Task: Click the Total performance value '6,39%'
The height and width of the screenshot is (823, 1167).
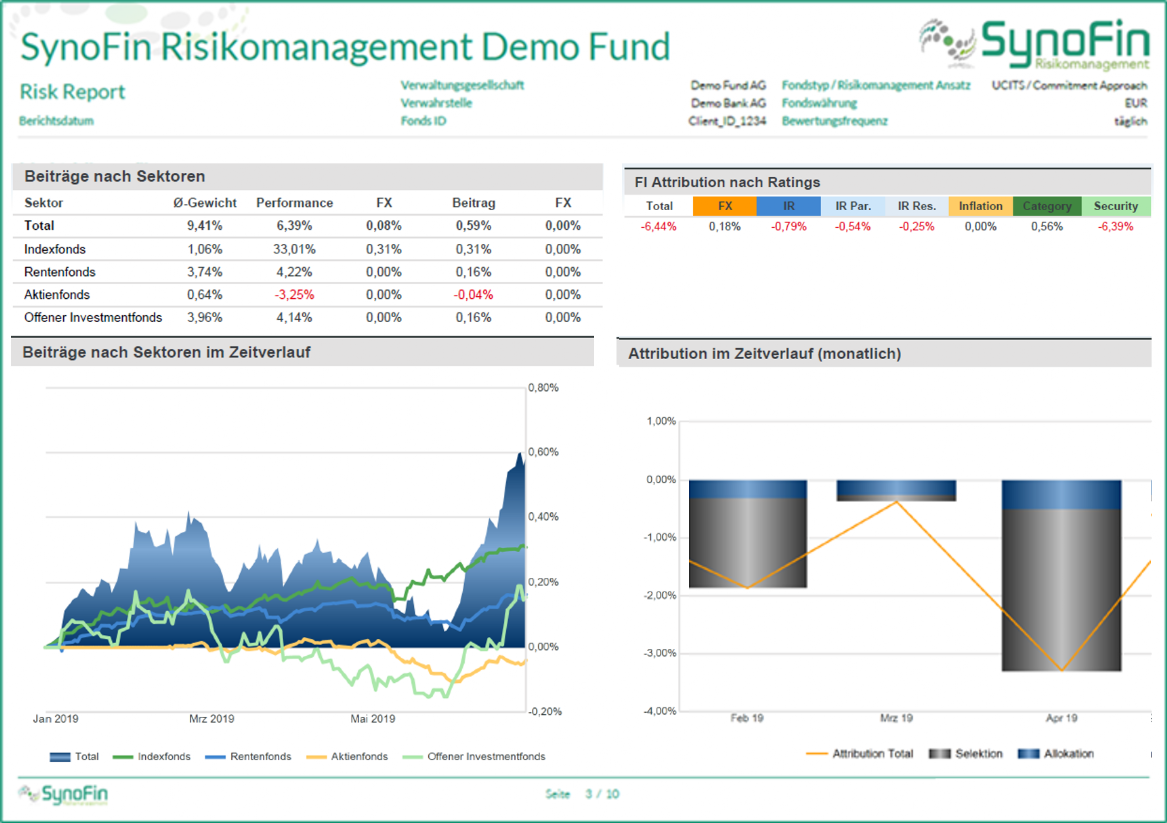Action: pyautogui.click(x=295, y=225)
